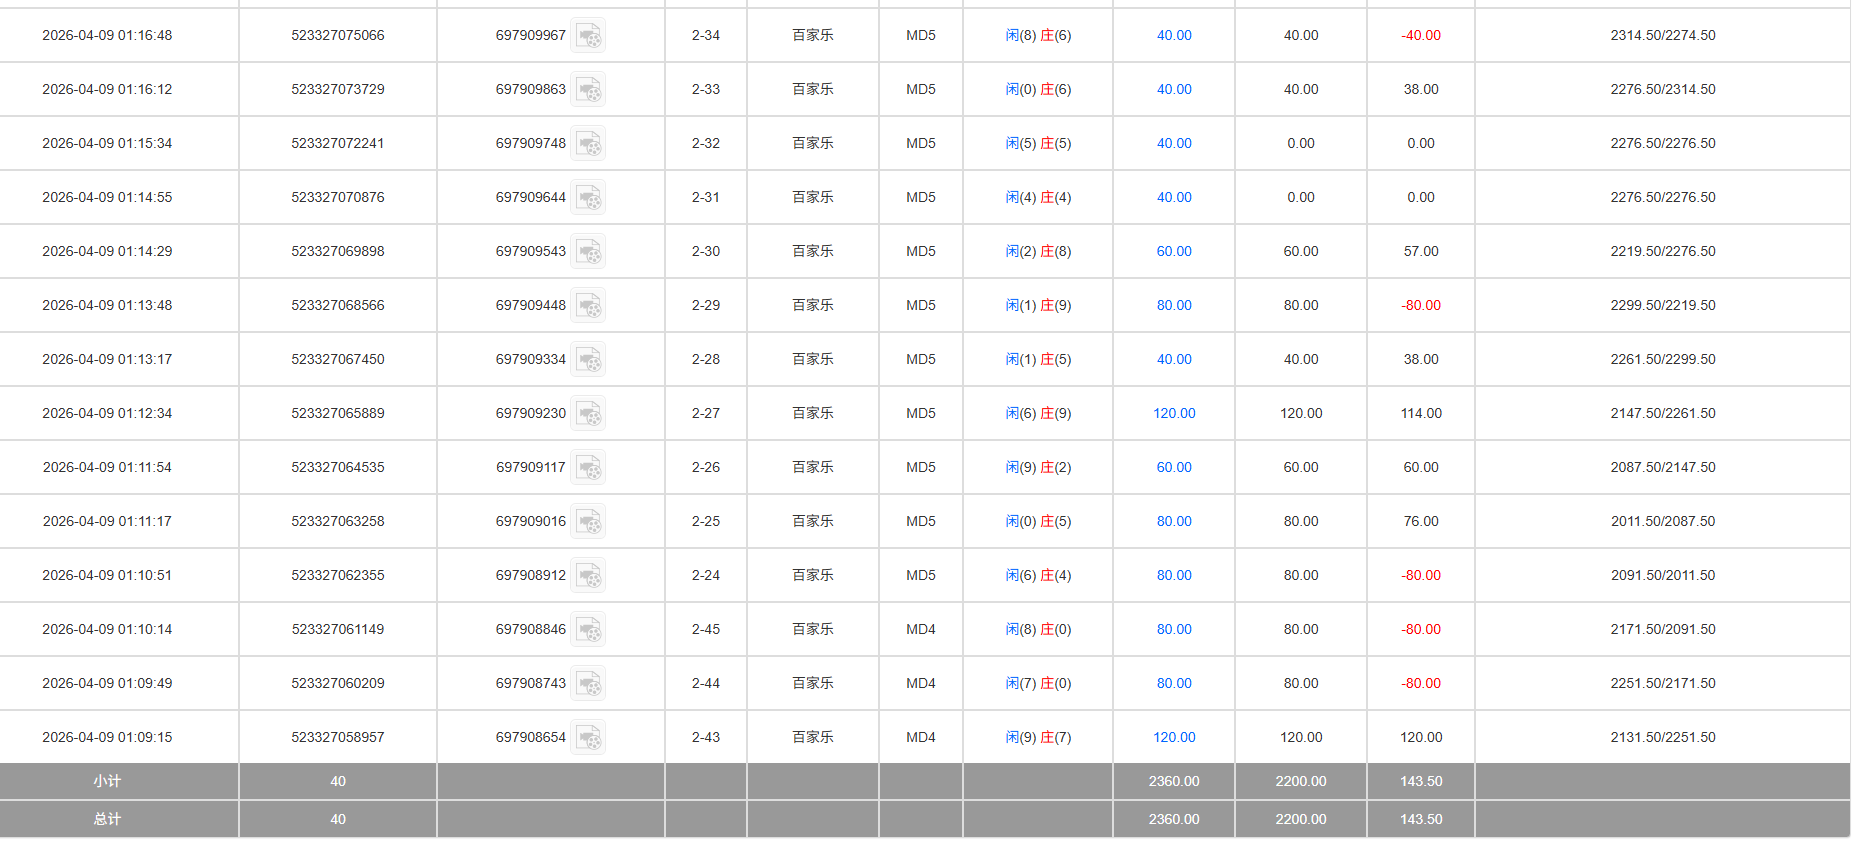
Task: Click video replay icon beside 697909863
Action: coord(588,90)
